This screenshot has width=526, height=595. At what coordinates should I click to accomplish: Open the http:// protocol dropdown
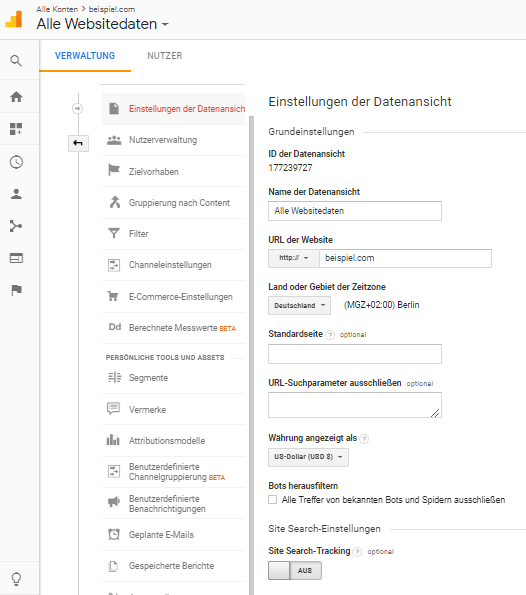[294, 258]
